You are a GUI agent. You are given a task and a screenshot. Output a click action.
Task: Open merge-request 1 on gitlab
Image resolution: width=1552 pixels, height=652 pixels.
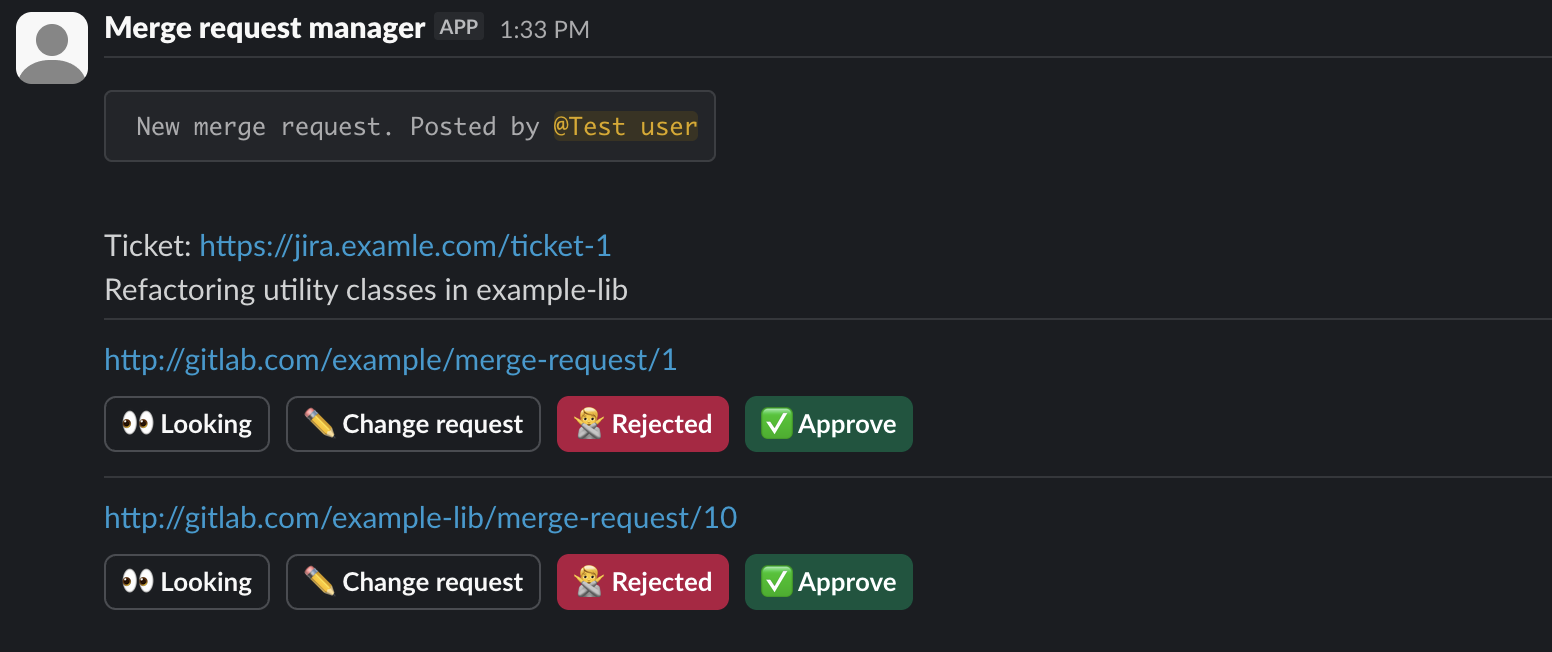tap(390, 359)
